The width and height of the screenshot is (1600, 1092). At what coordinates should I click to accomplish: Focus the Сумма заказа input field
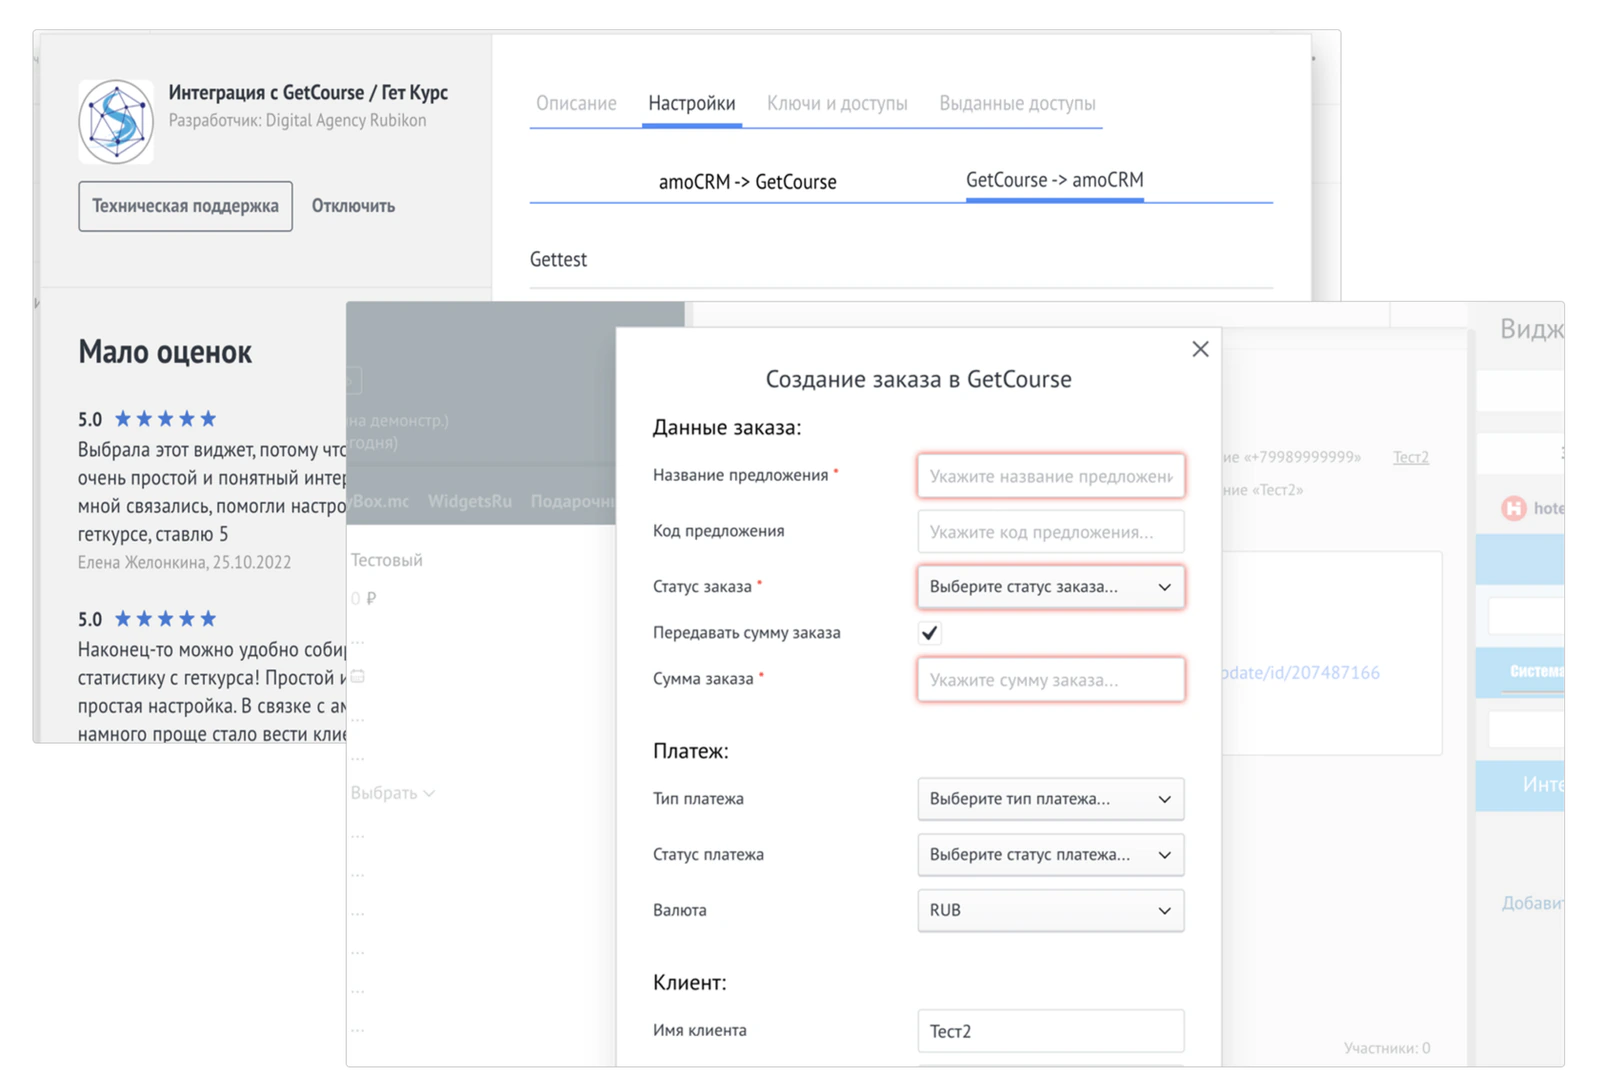click(1050, 680)
